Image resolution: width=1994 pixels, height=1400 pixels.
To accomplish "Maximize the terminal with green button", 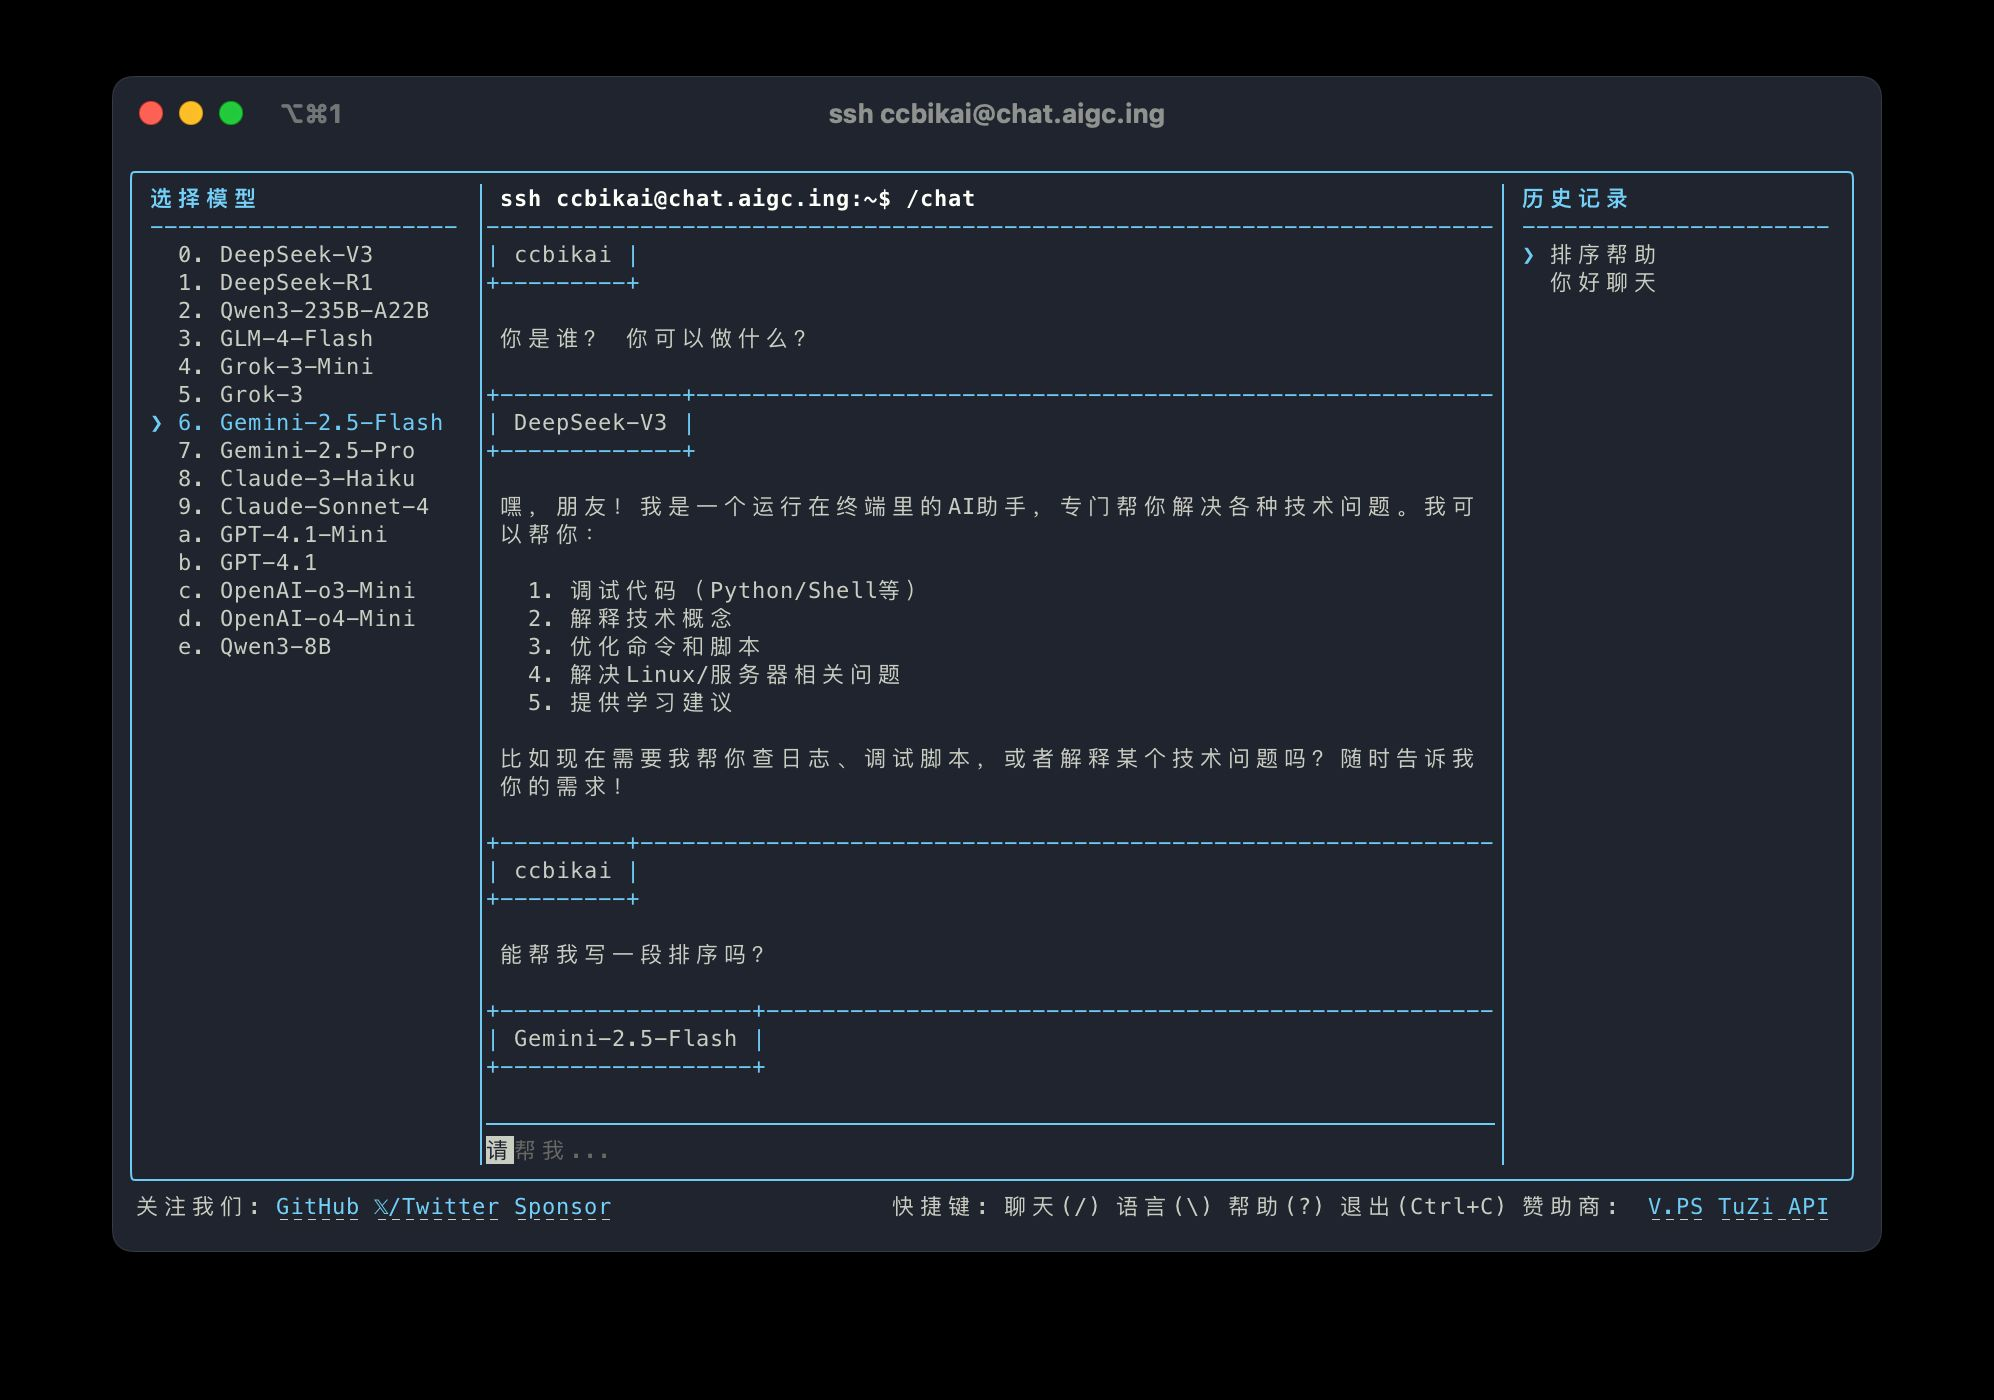I will [x=231, y=113].
